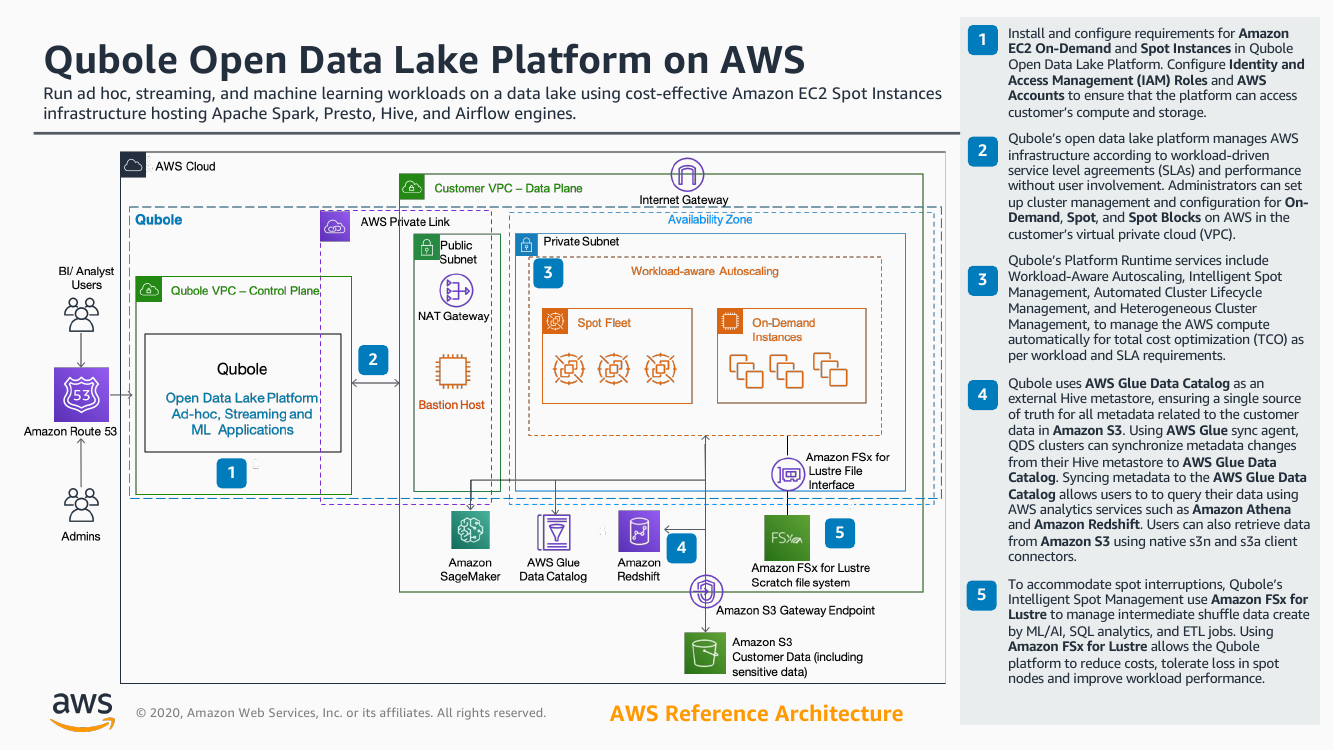Click the FSx Lustre File Interface purple icon
This screenshot has width=1334, height=750.
[x=788, y=474]
